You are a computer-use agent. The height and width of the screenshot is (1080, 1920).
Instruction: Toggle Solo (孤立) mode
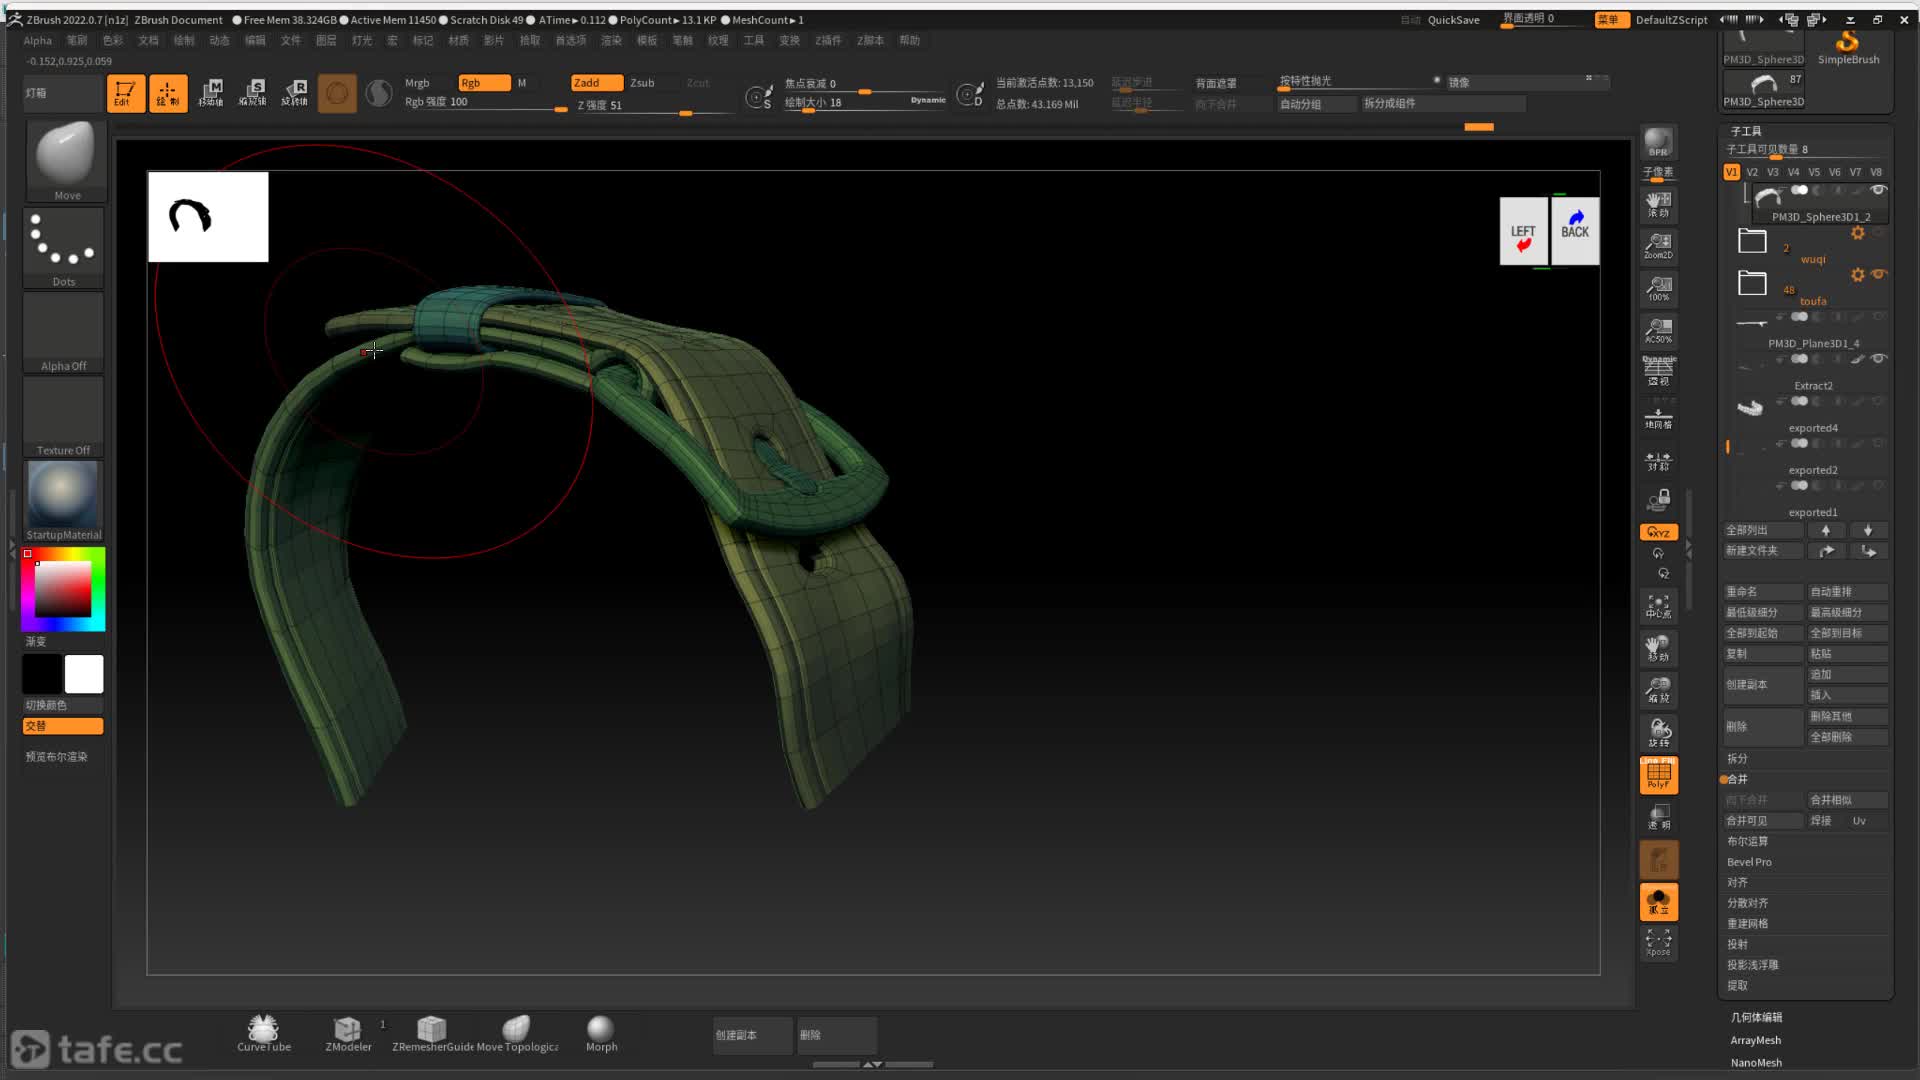[x=1658, y=902]
